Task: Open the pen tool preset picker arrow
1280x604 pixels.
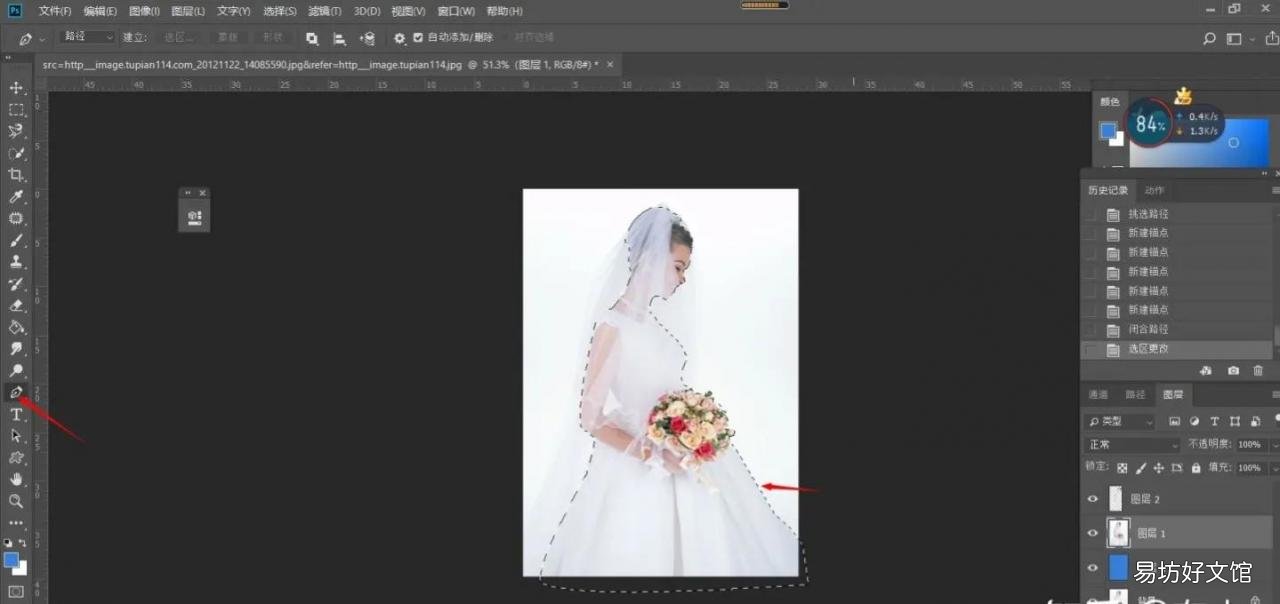Action: click(x=42, y=39)
